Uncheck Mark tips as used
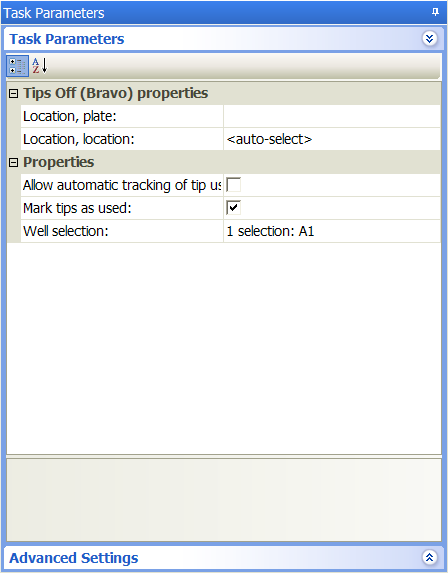Screen dimensions: 448x573 (233, 208)
